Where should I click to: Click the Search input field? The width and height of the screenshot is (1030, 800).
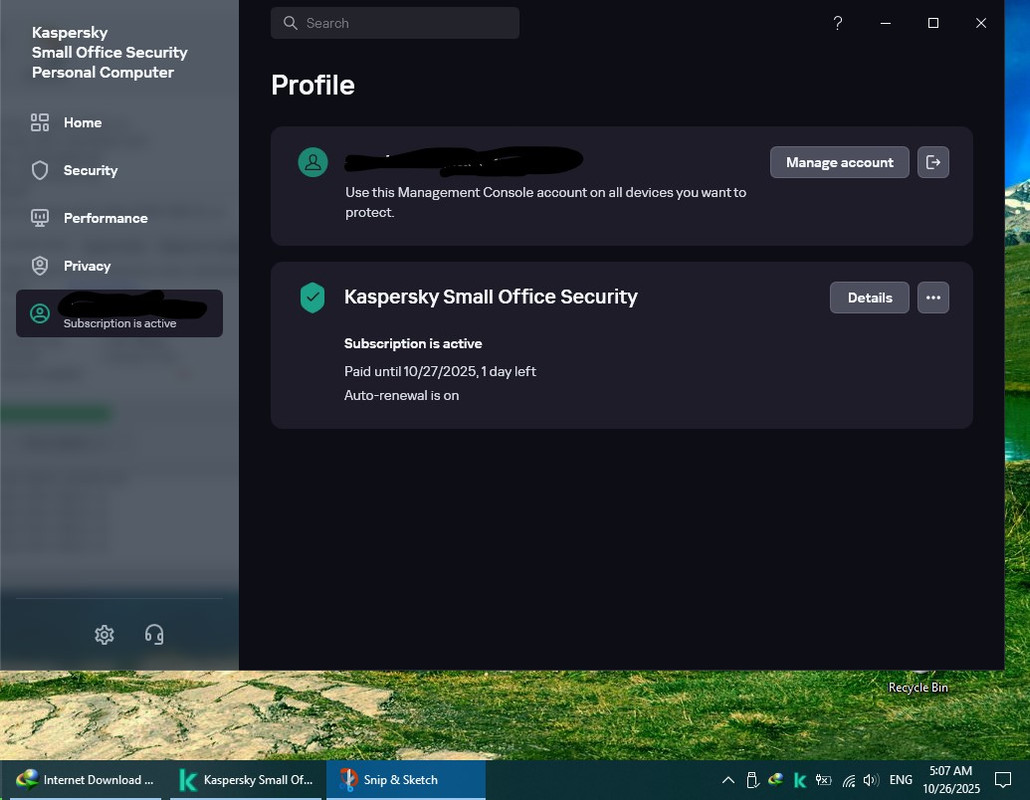pos(395,23)
